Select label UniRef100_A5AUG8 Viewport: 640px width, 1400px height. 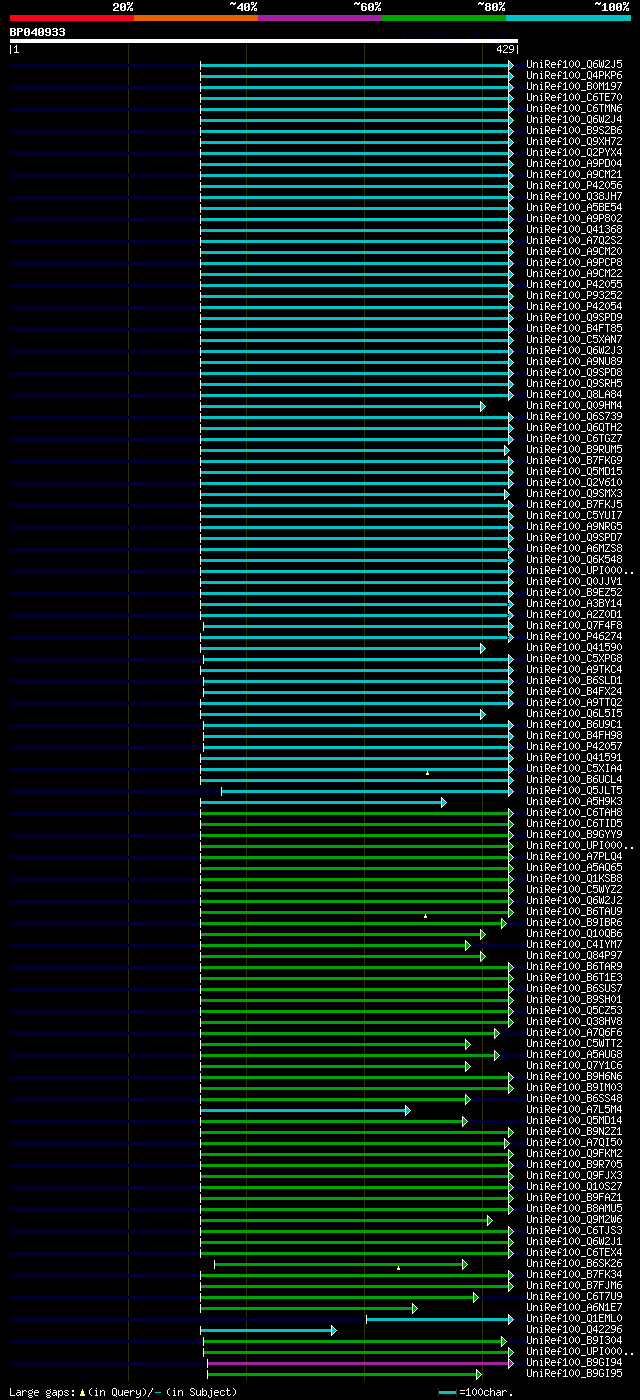click(x=574, y=1054)
